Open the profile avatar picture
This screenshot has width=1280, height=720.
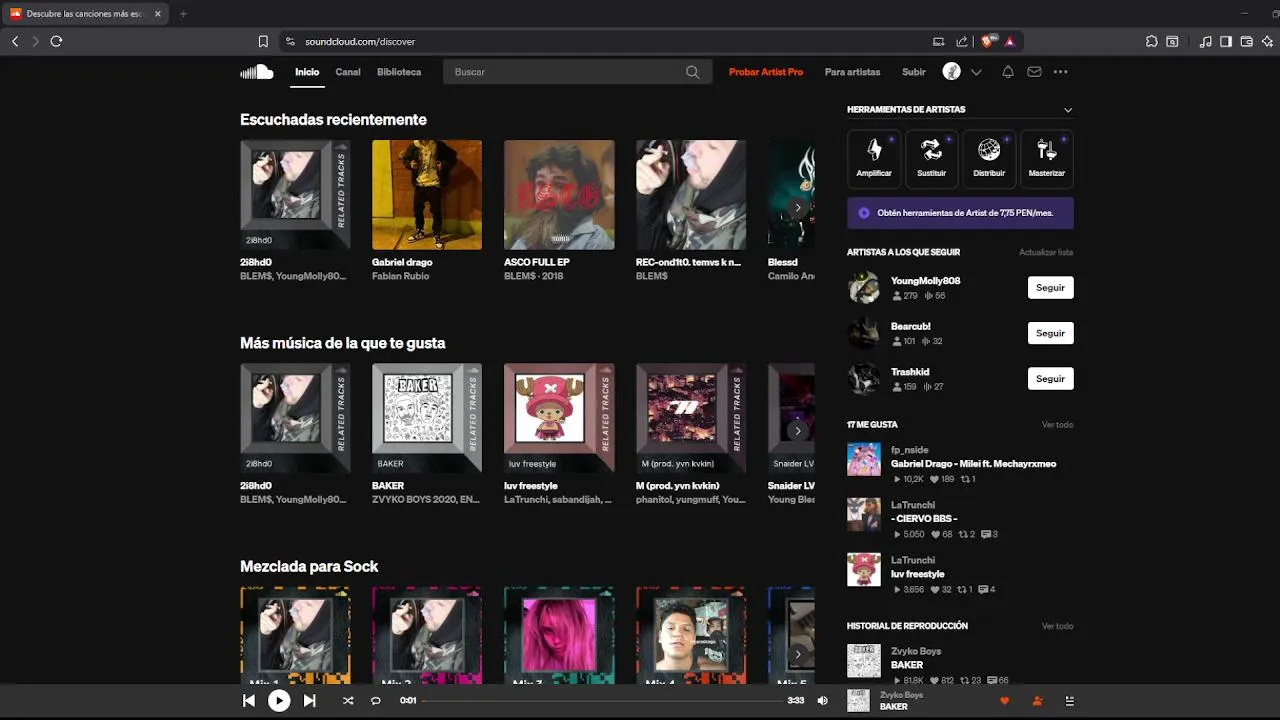point(952,72)
